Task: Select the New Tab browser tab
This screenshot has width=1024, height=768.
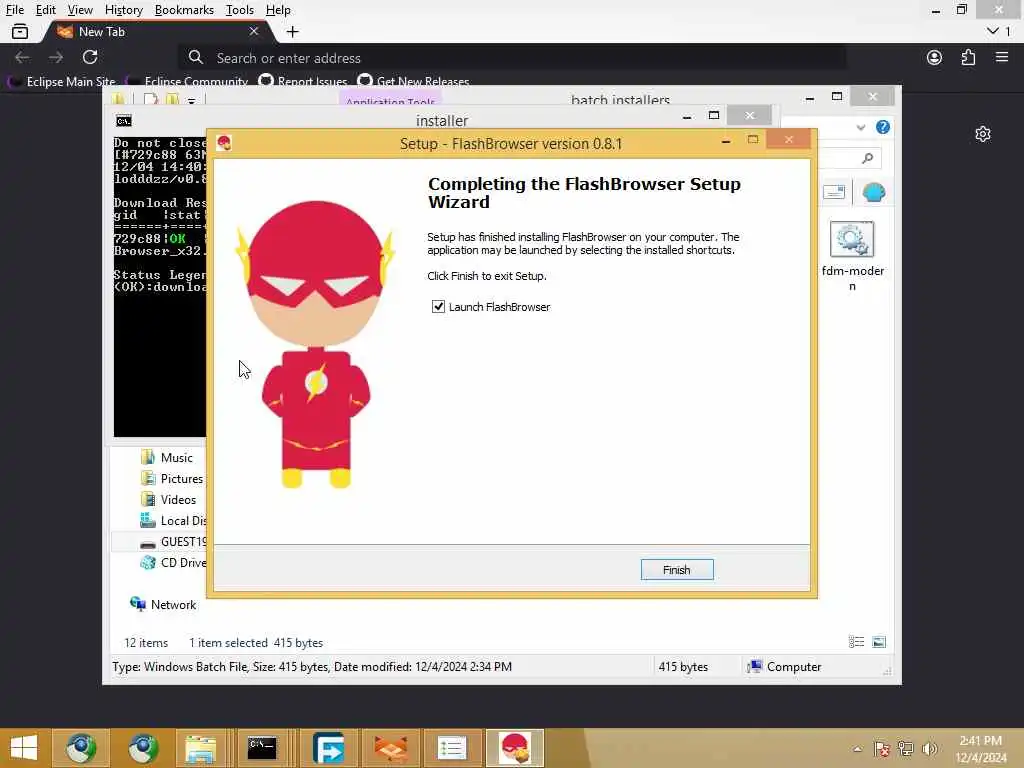Action: click(157, 31)
